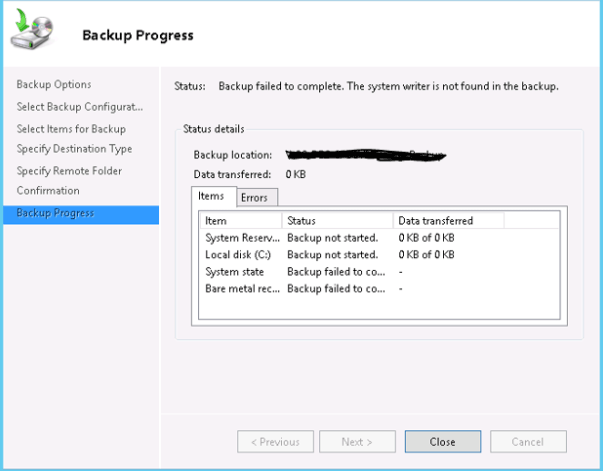Viewport: 603px width, 471px height.
Task: Click the backup drive disc icon
Action: coord(32,29)
